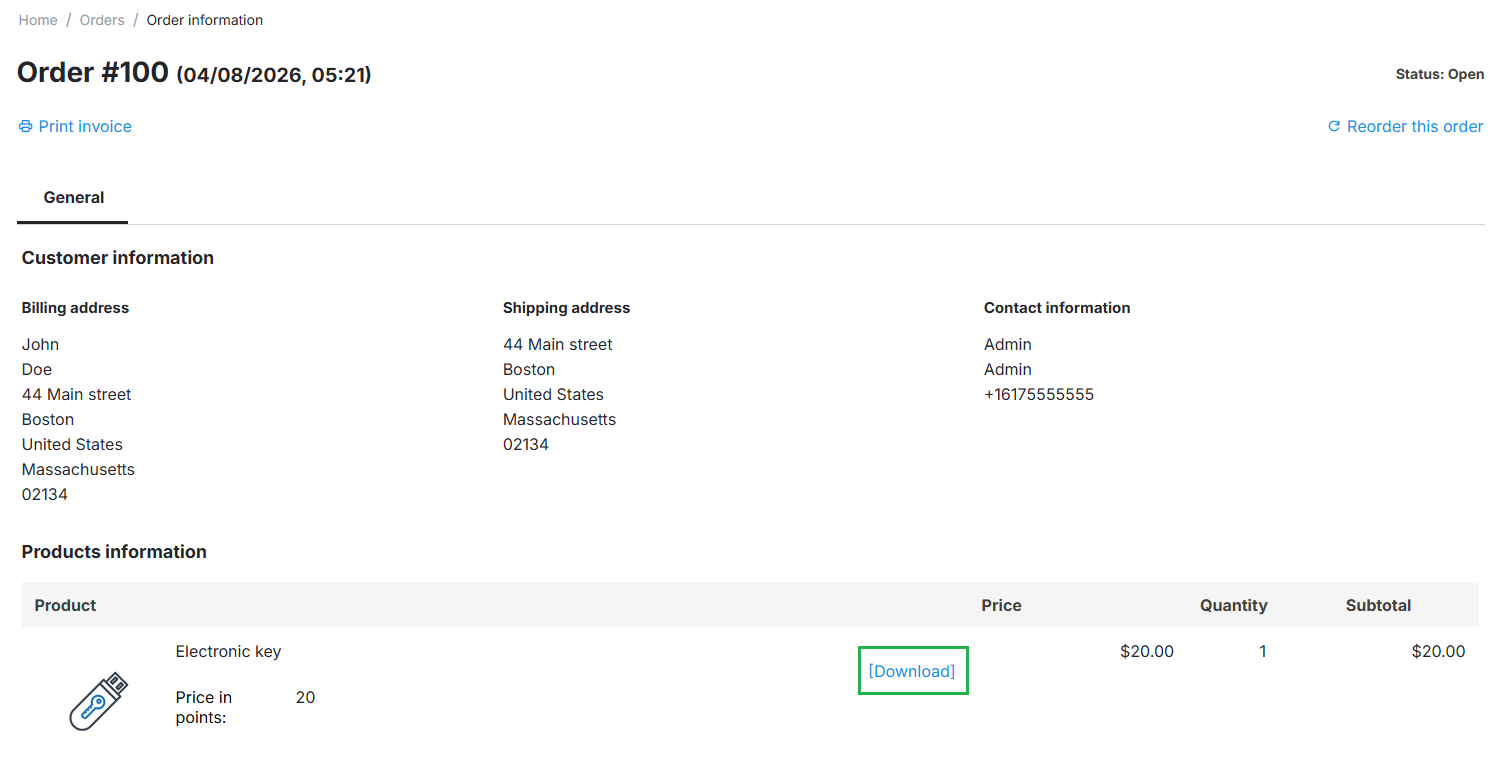The width and height of the screenshot is (1506, 765).
Task: Click the Subtotal column header
Action: [x=1379, y=605]
